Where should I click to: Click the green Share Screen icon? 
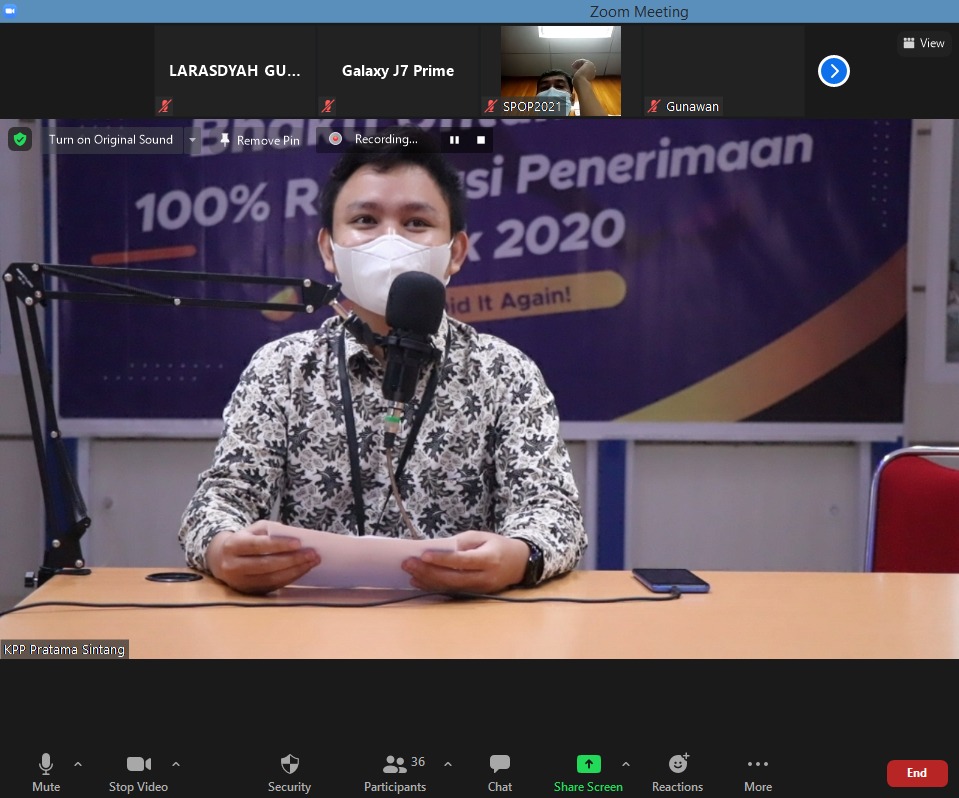(589, 764)
